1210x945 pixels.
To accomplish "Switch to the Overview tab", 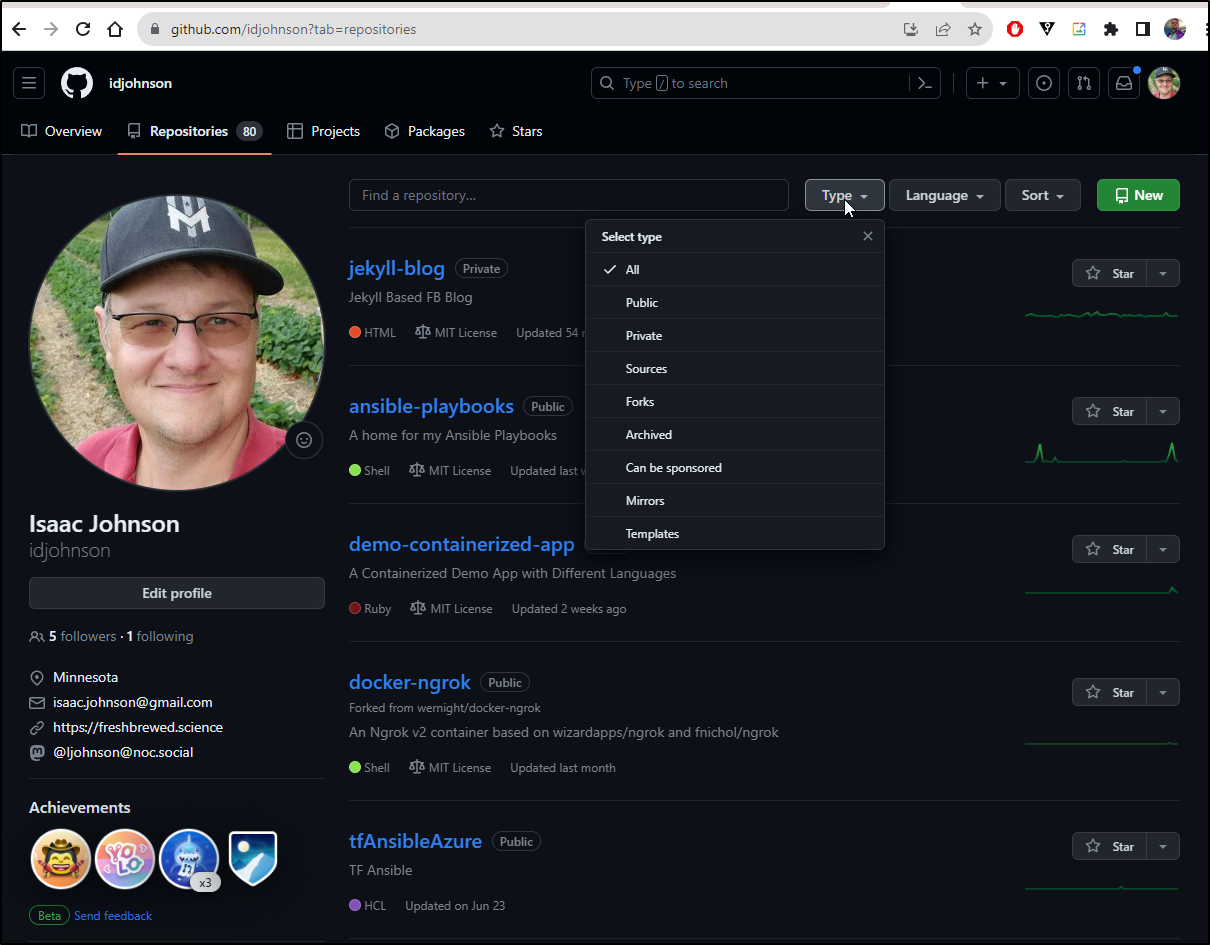I will tap(62, 131).
